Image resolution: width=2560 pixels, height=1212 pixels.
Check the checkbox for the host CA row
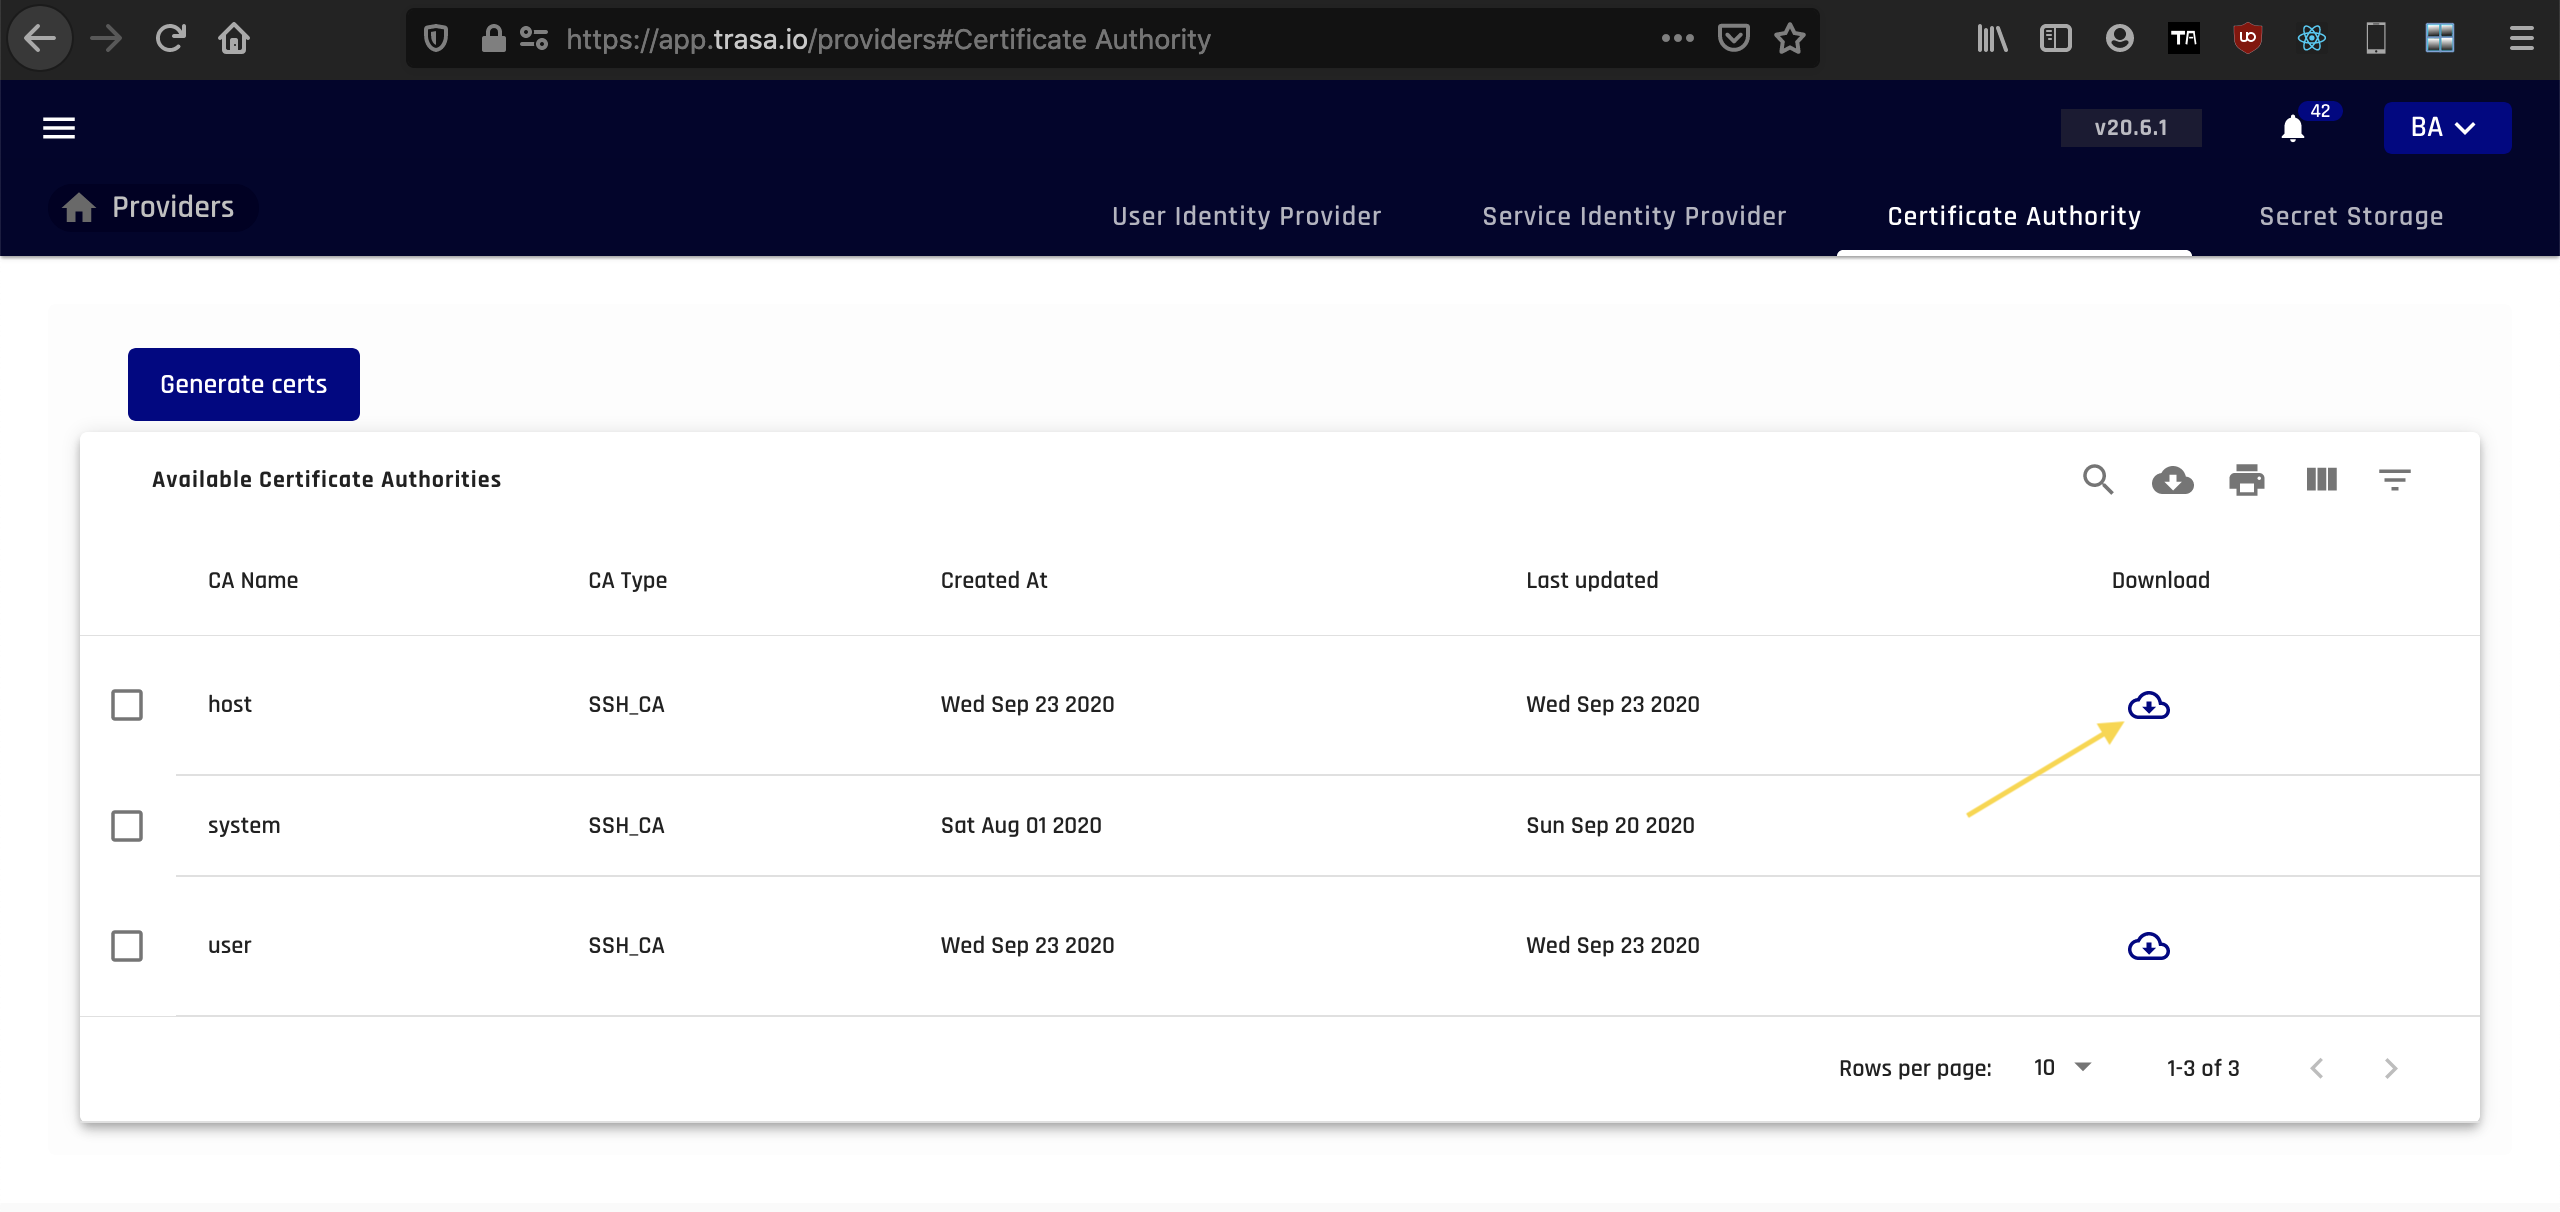[127, 705]
